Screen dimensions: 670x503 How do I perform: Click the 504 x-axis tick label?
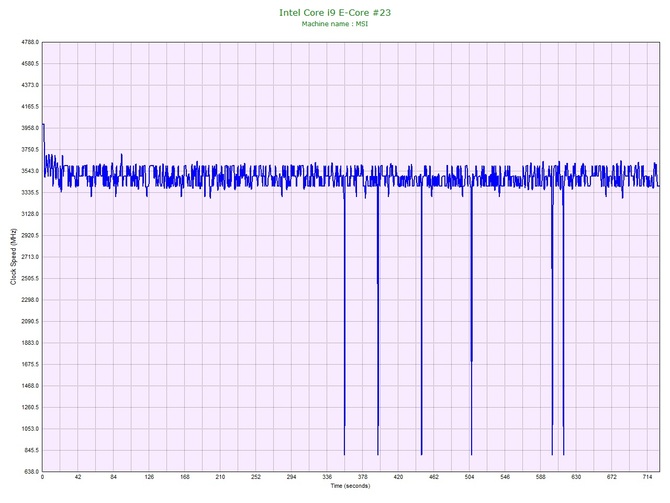pyautogui.click(x=469, y=477)
